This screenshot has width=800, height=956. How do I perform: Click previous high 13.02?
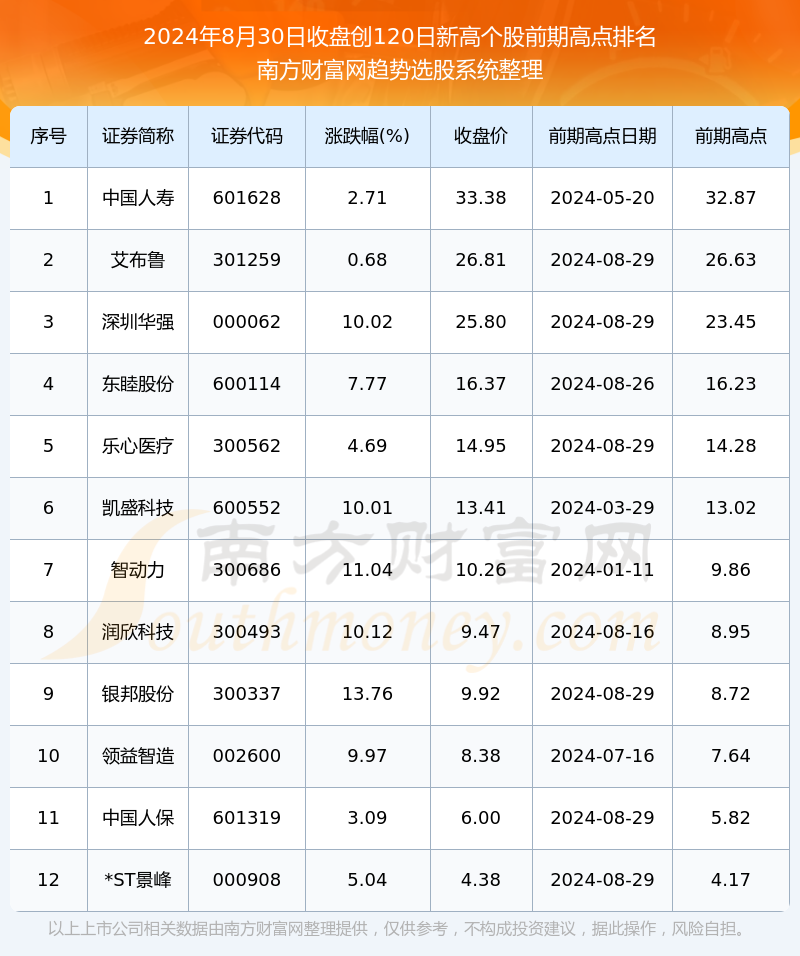(730, 508)
